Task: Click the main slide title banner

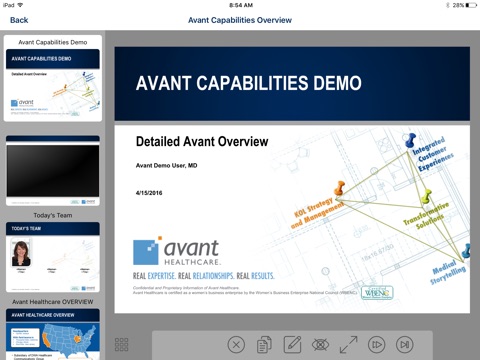Action: (292, 84)
